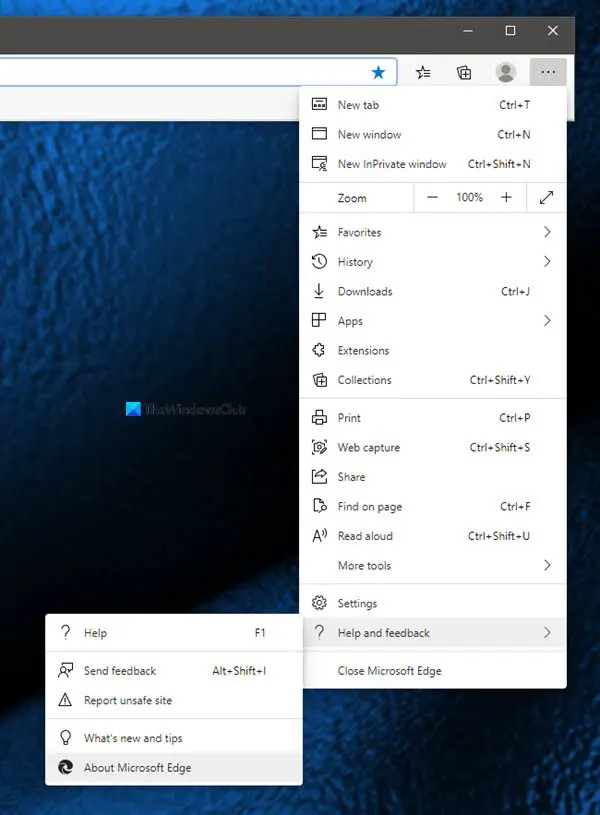Decrease zoom with the minus button
The height and width of the screenshot is (815, 600).
point(432,198)
